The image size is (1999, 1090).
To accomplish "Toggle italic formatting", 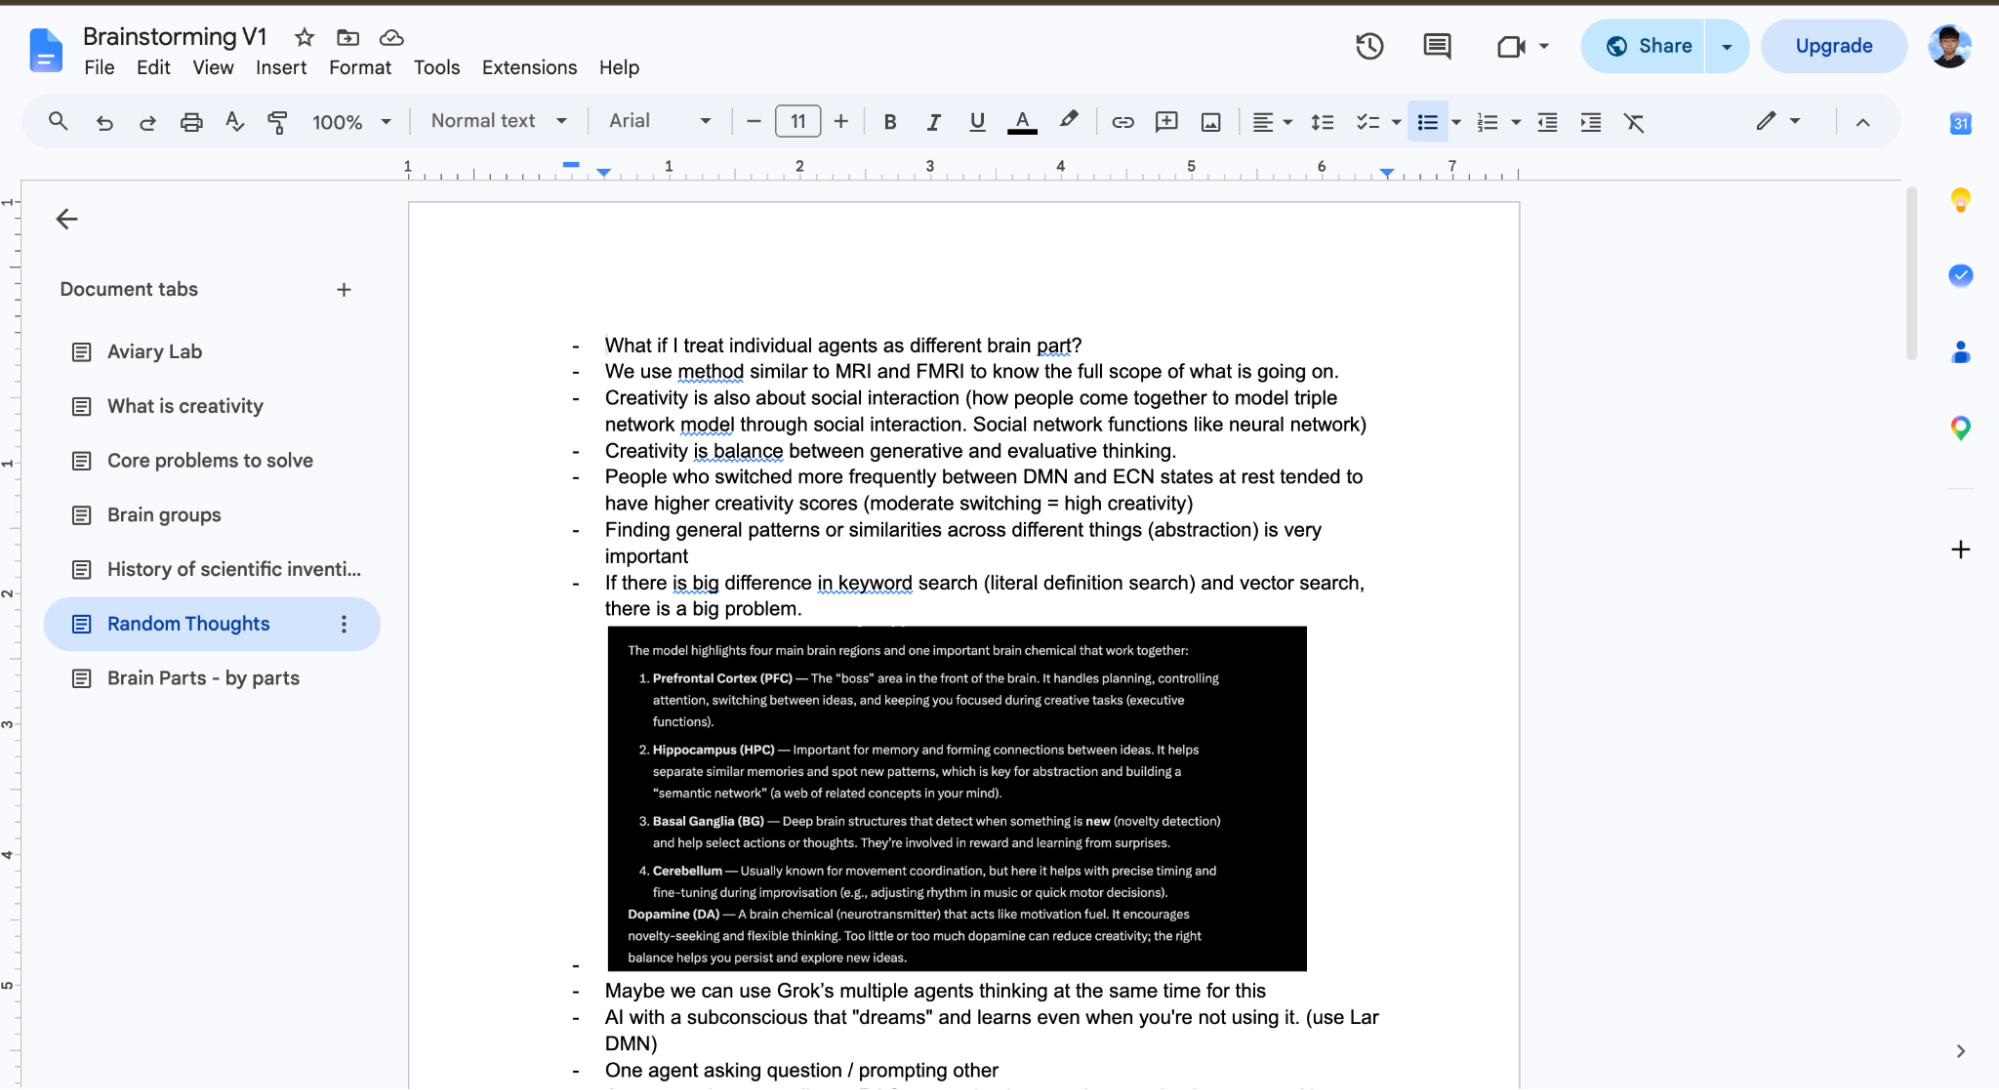I will pyautogui.click(x=933, y=122).
